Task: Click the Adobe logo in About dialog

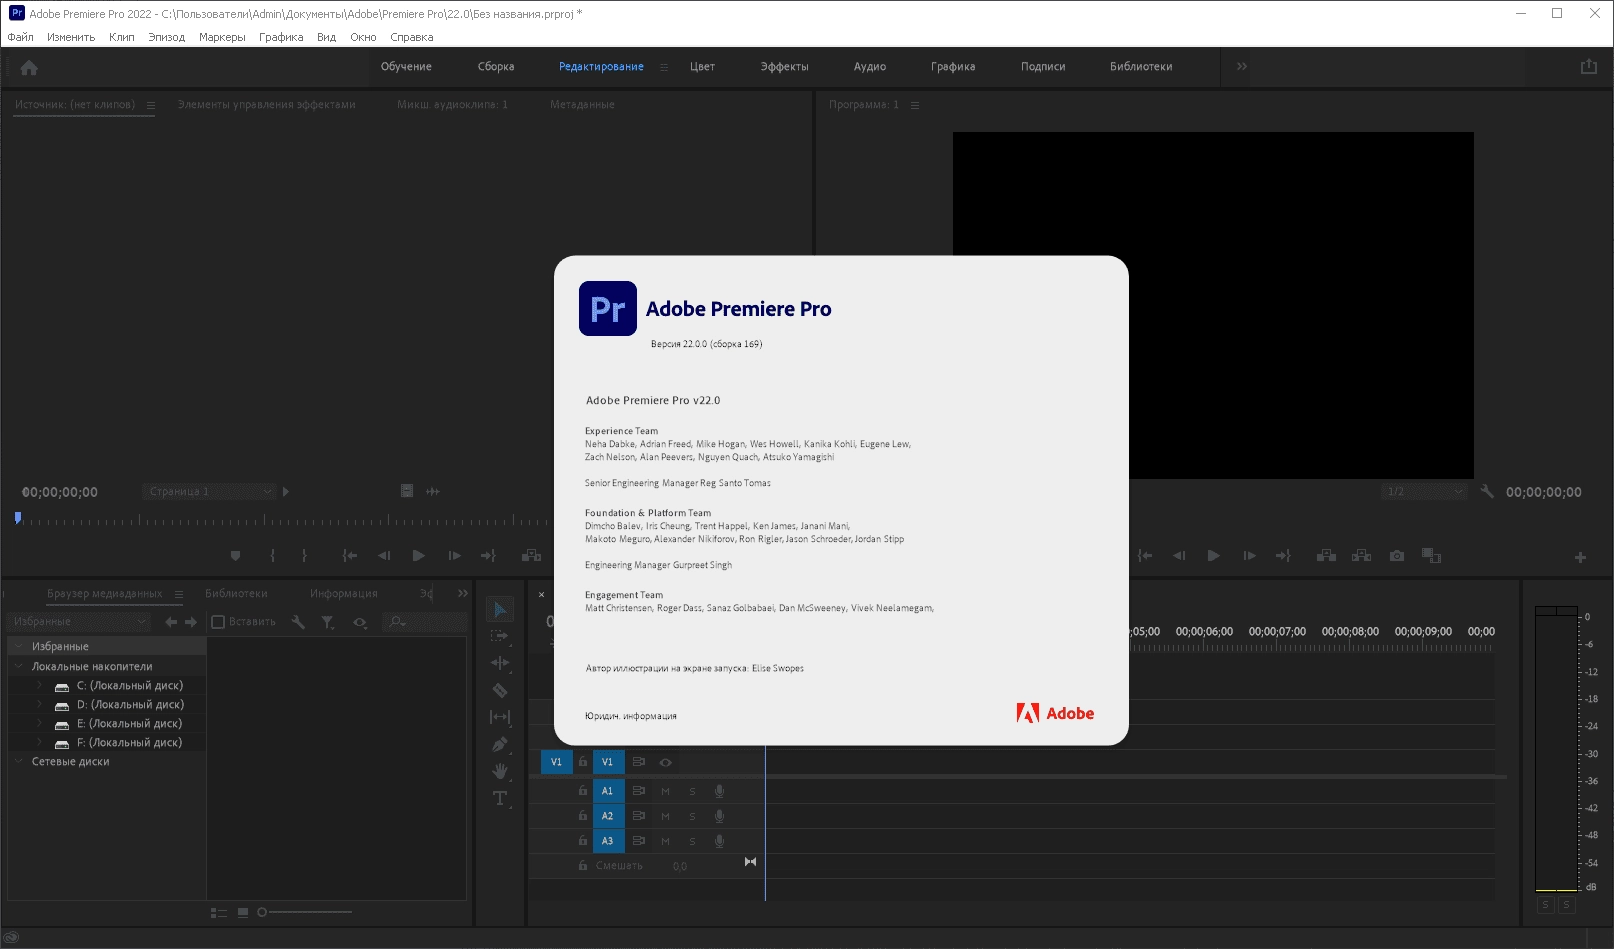Action: point(1055,713)
